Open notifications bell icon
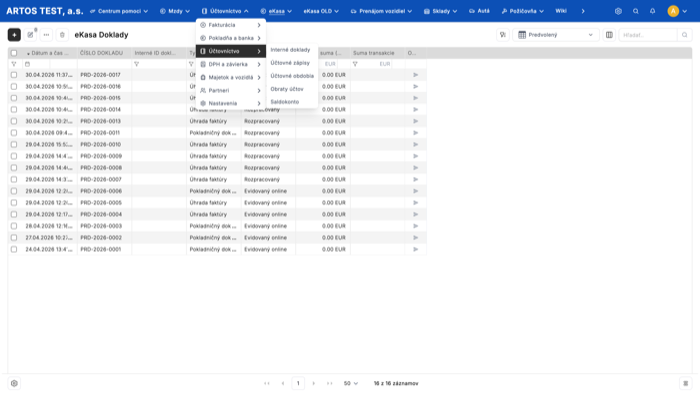Viewport: 700px width, 393px height. pyautogui.click(x=652, y=11)
